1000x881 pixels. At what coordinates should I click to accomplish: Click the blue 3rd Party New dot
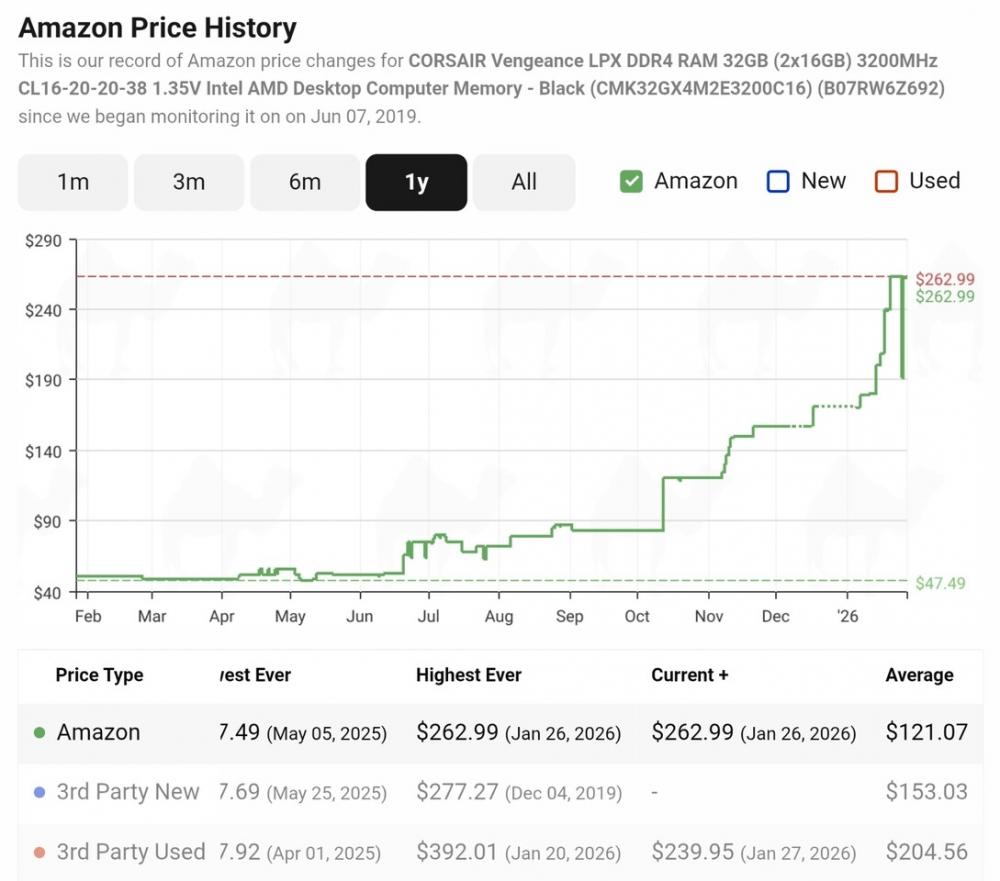click(x=40, y=793)
